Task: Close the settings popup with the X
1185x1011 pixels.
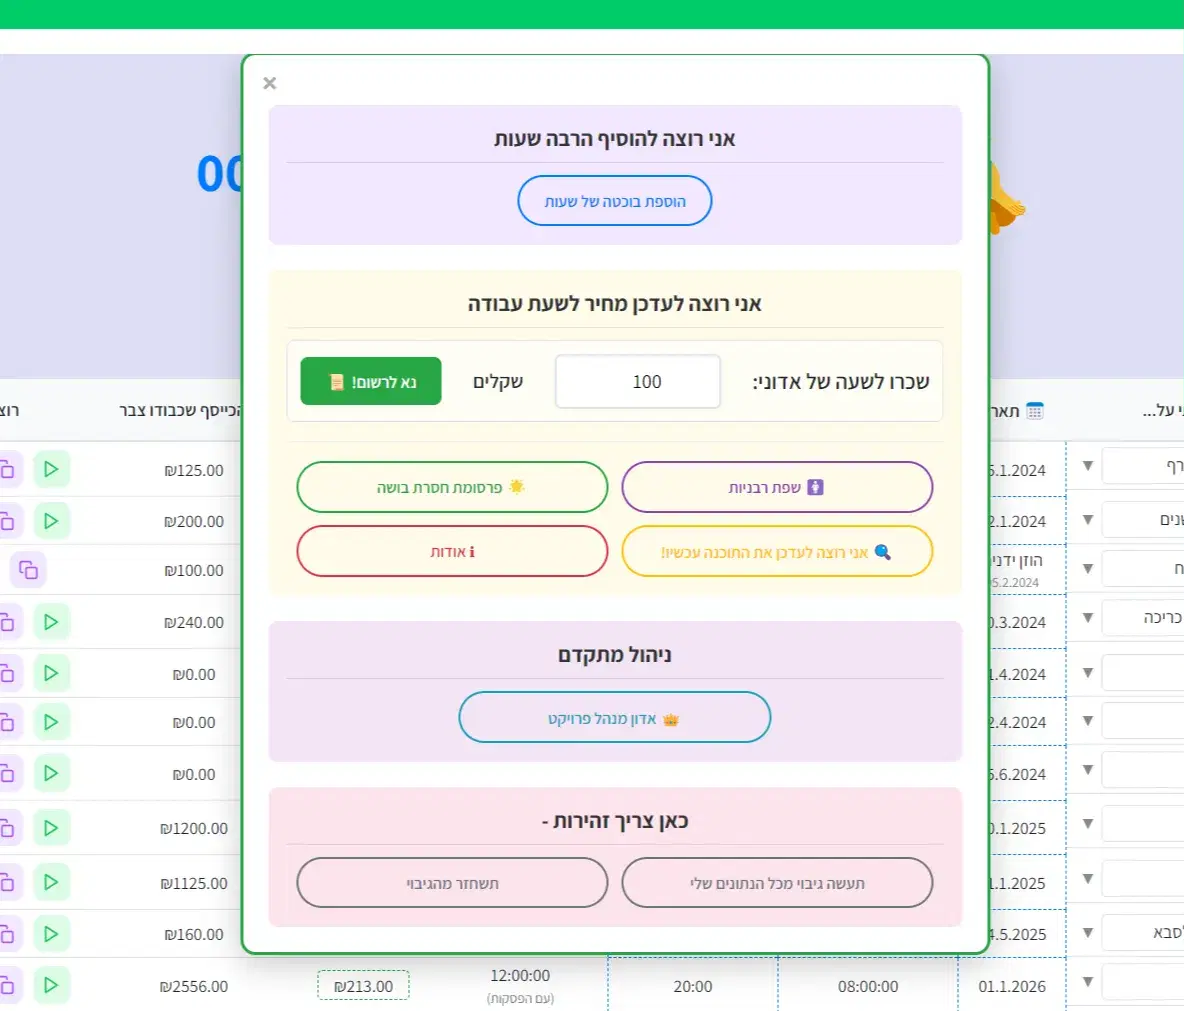Action: (x=269, y=83)
